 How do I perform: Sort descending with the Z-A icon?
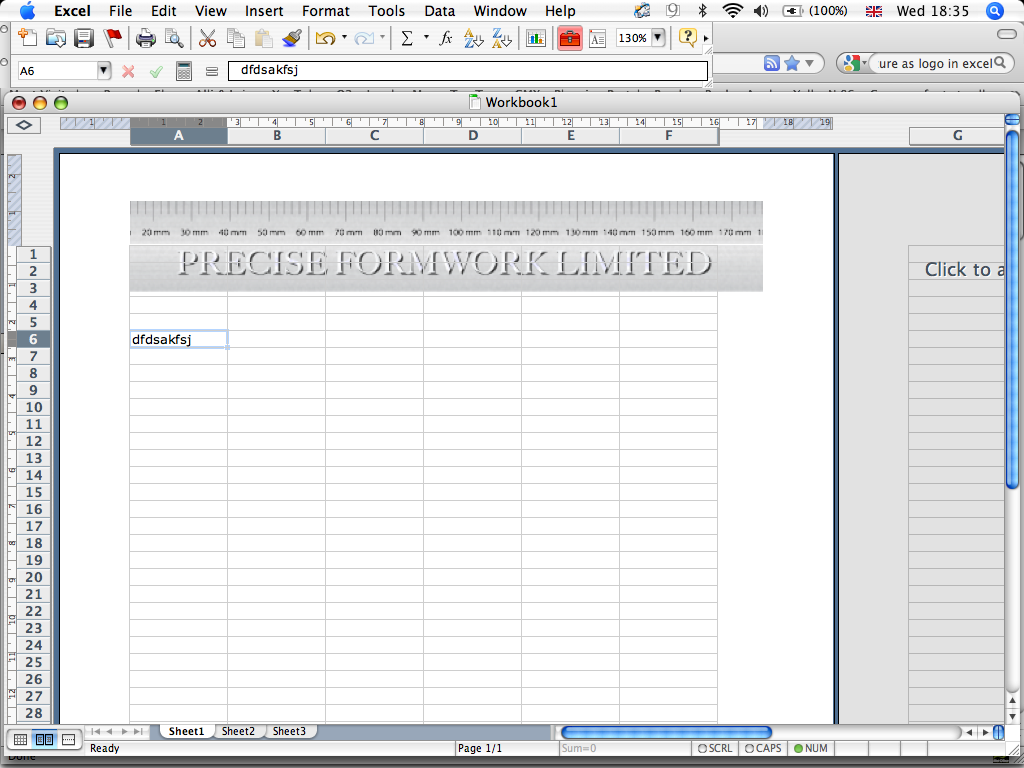pos(502,38)
